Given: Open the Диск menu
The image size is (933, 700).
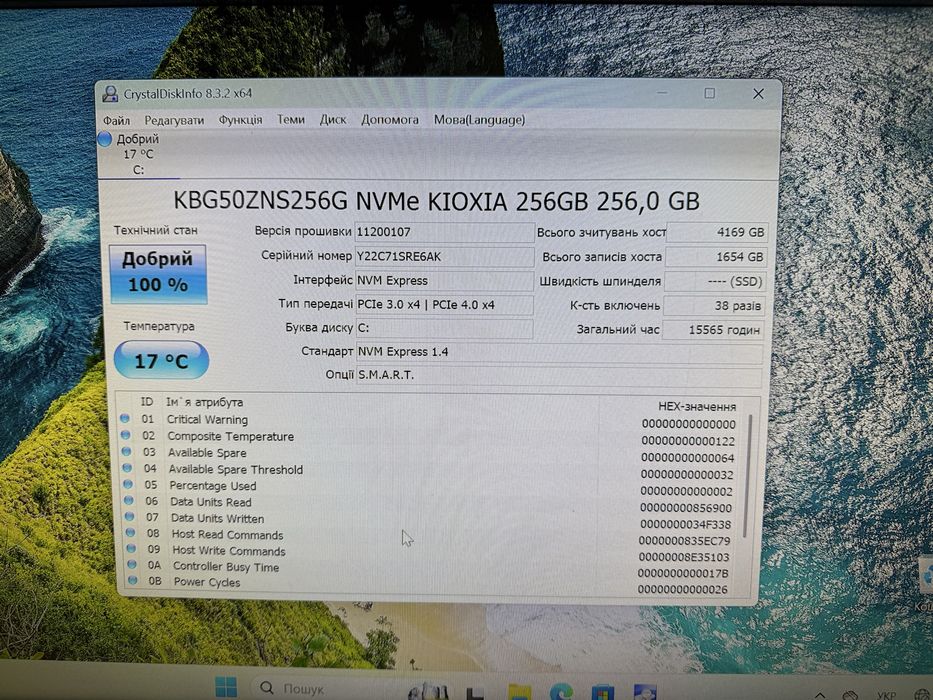Looking at the screenshot, I should (333, 120).
